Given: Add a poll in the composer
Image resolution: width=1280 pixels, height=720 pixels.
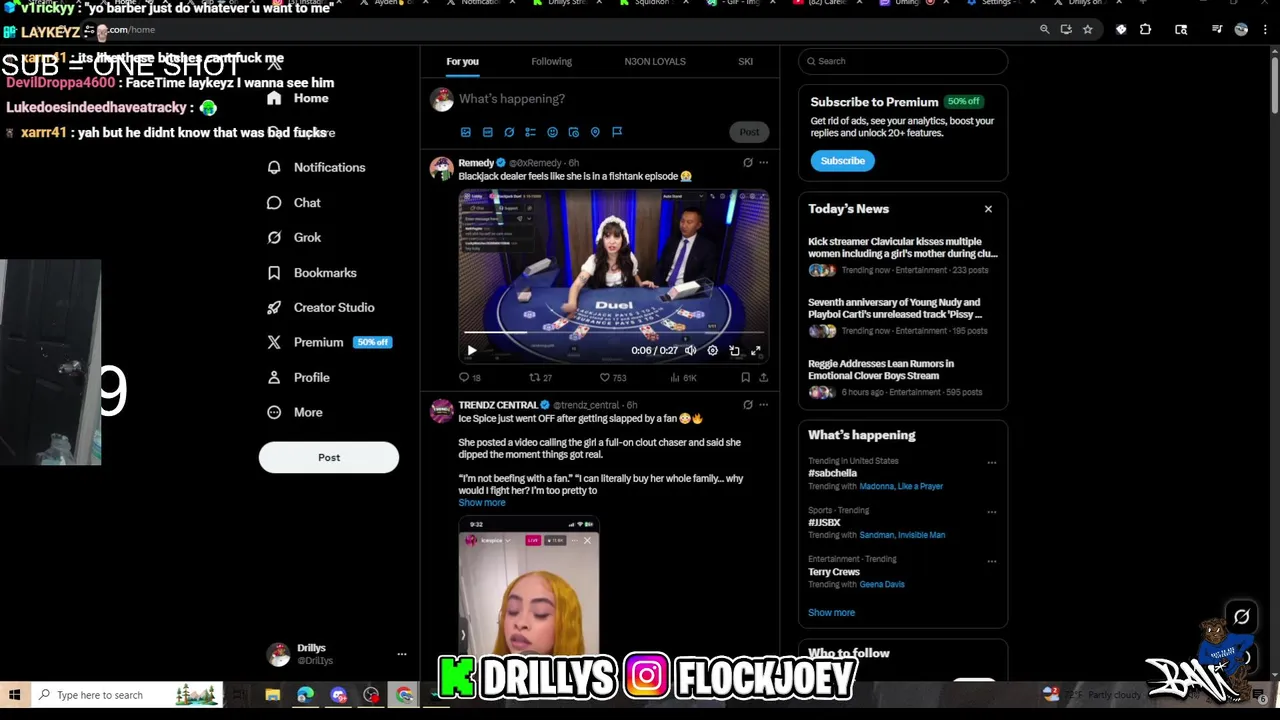Looking at the screenshot, I should click(530, 132).
